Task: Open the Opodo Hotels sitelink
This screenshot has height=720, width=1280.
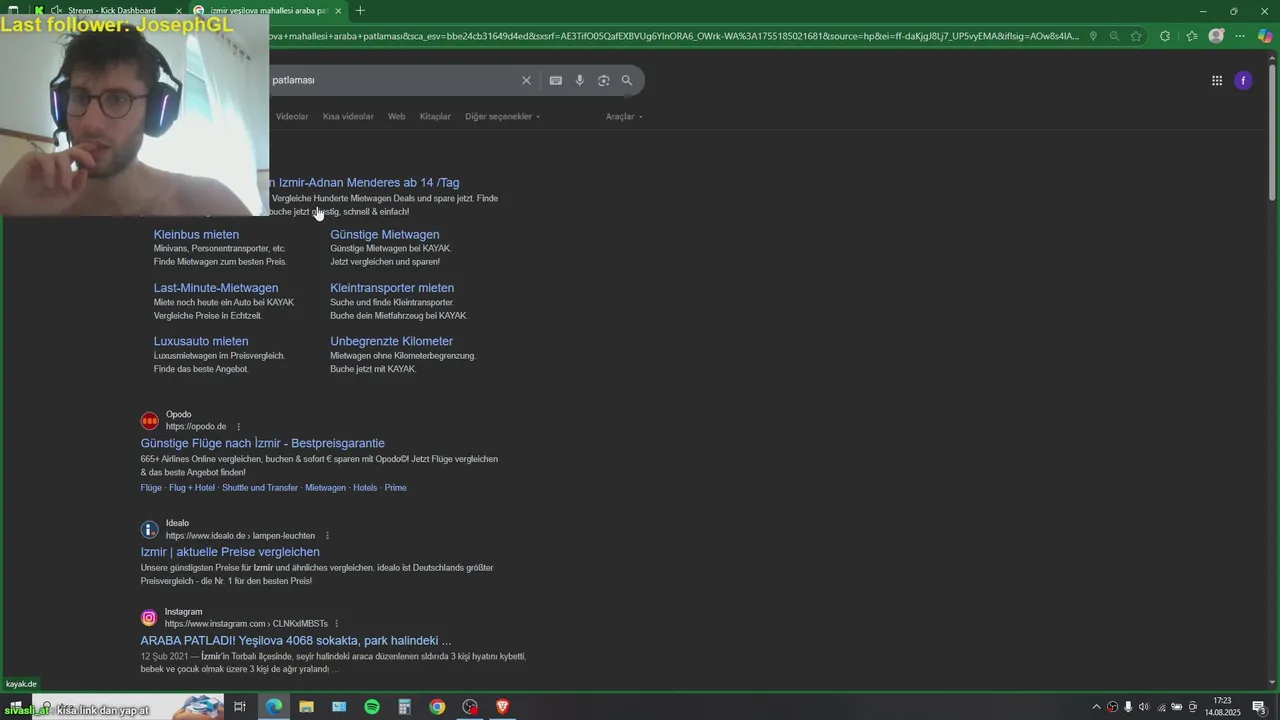Action: tap(365, 488)
